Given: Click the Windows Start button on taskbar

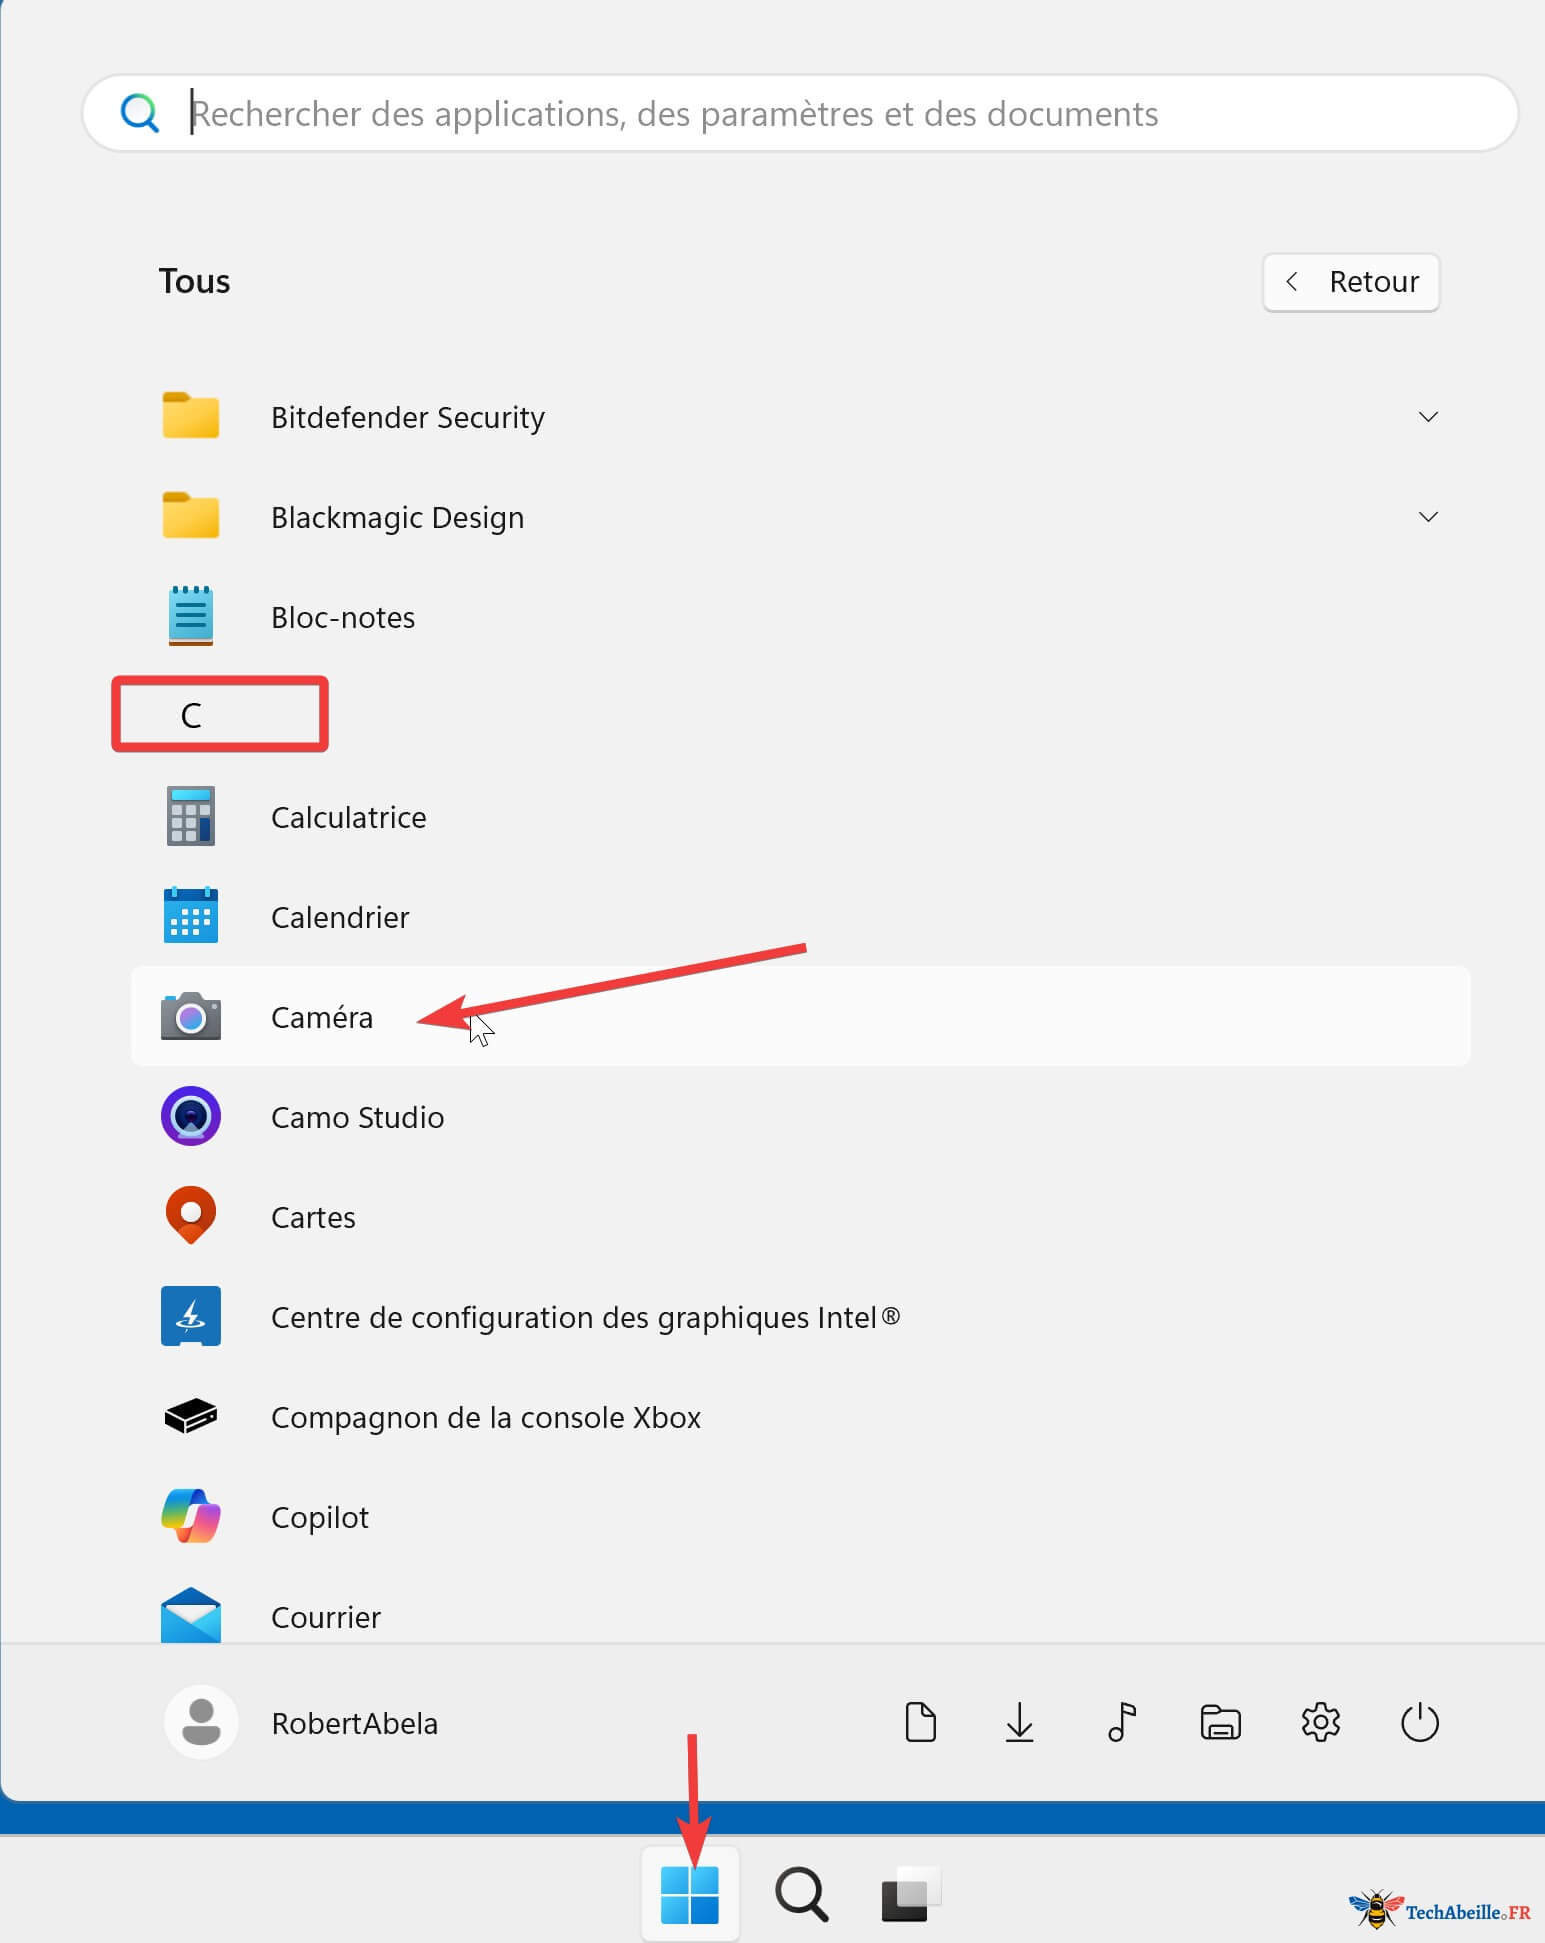Looking at the screenshot, I should point(690,1894).
